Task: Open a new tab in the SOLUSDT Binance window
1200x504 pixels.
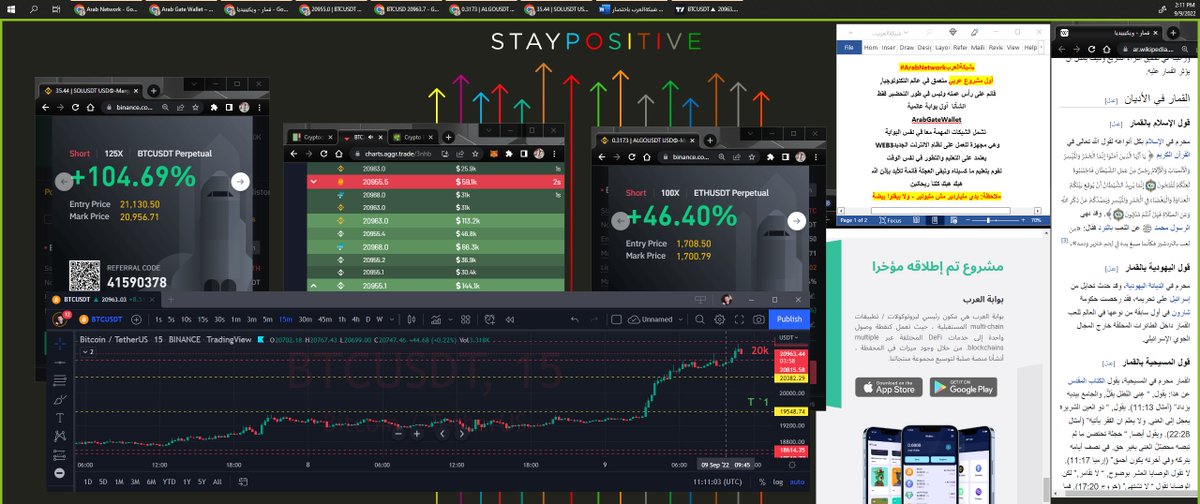Action: click(x=154, y=91)
